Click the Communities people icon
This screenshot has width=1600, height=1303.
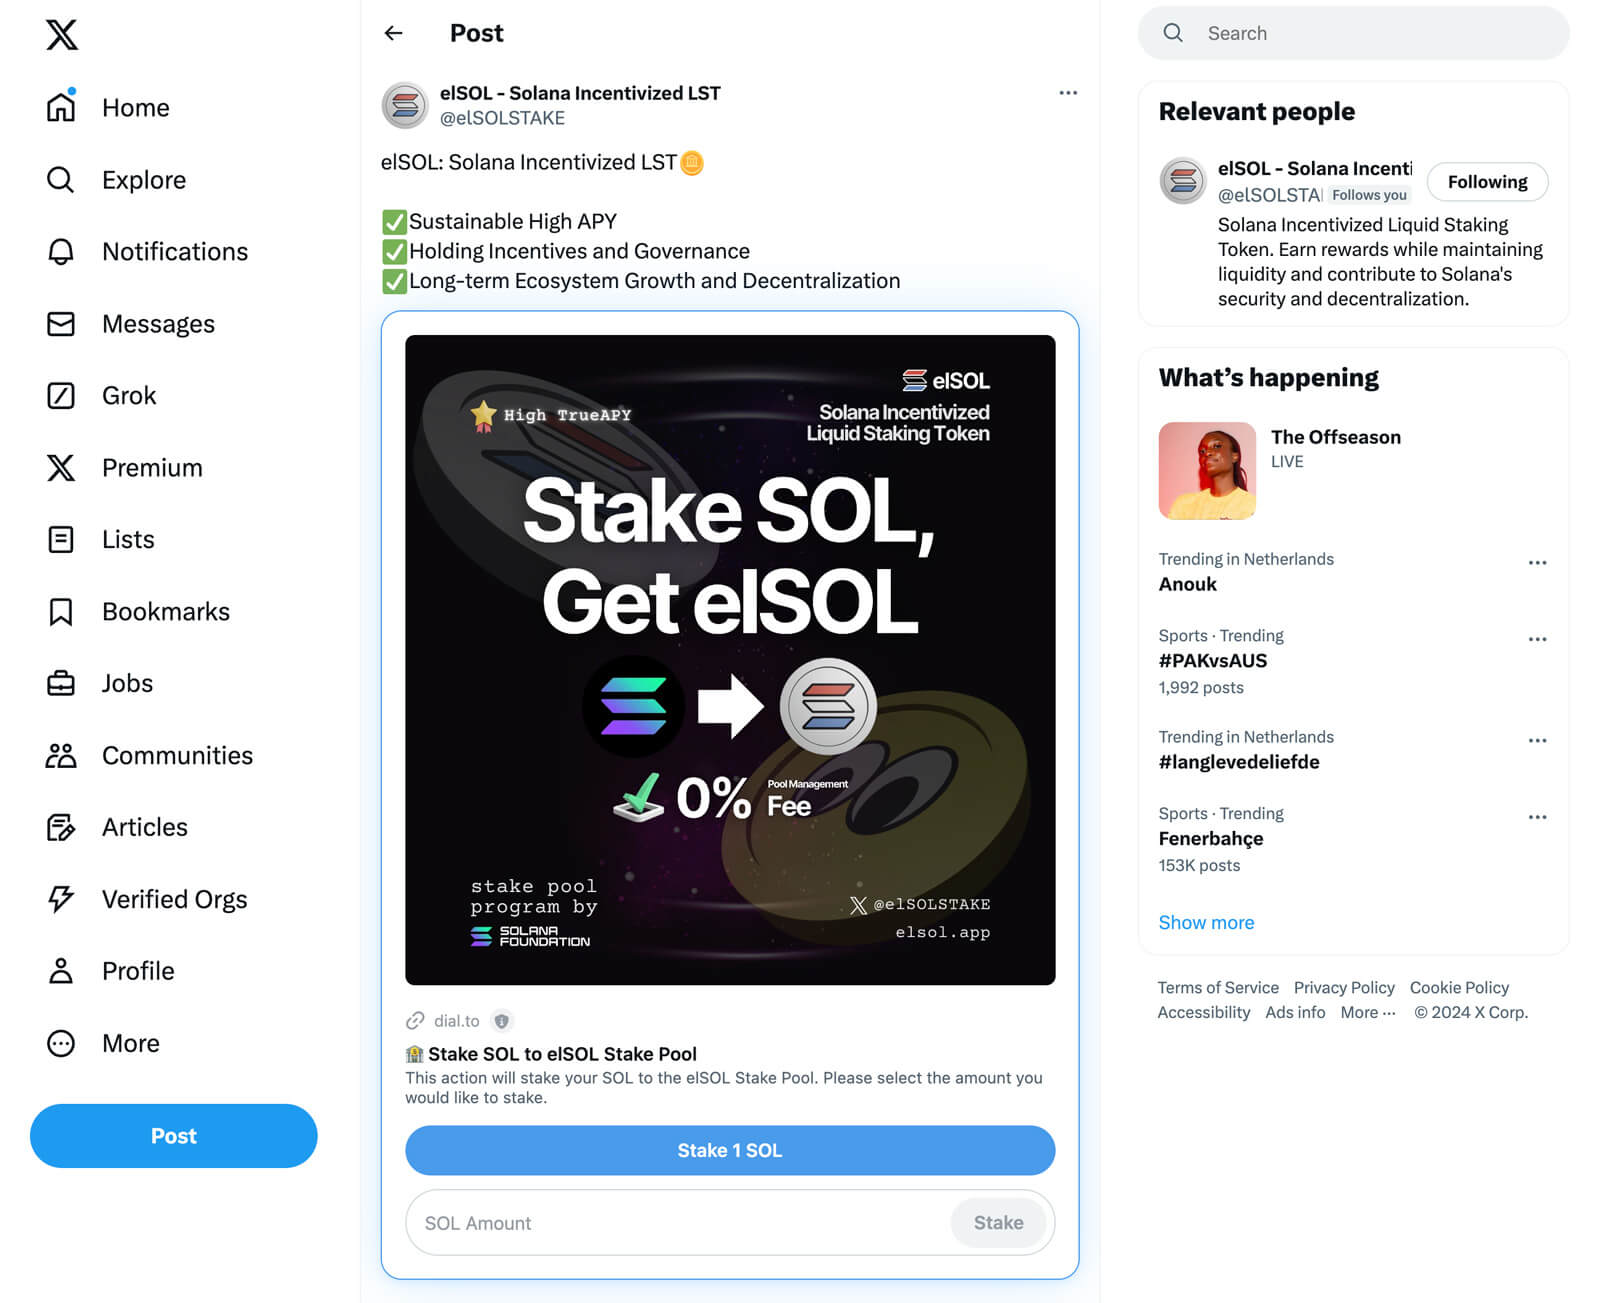[61, 756]
